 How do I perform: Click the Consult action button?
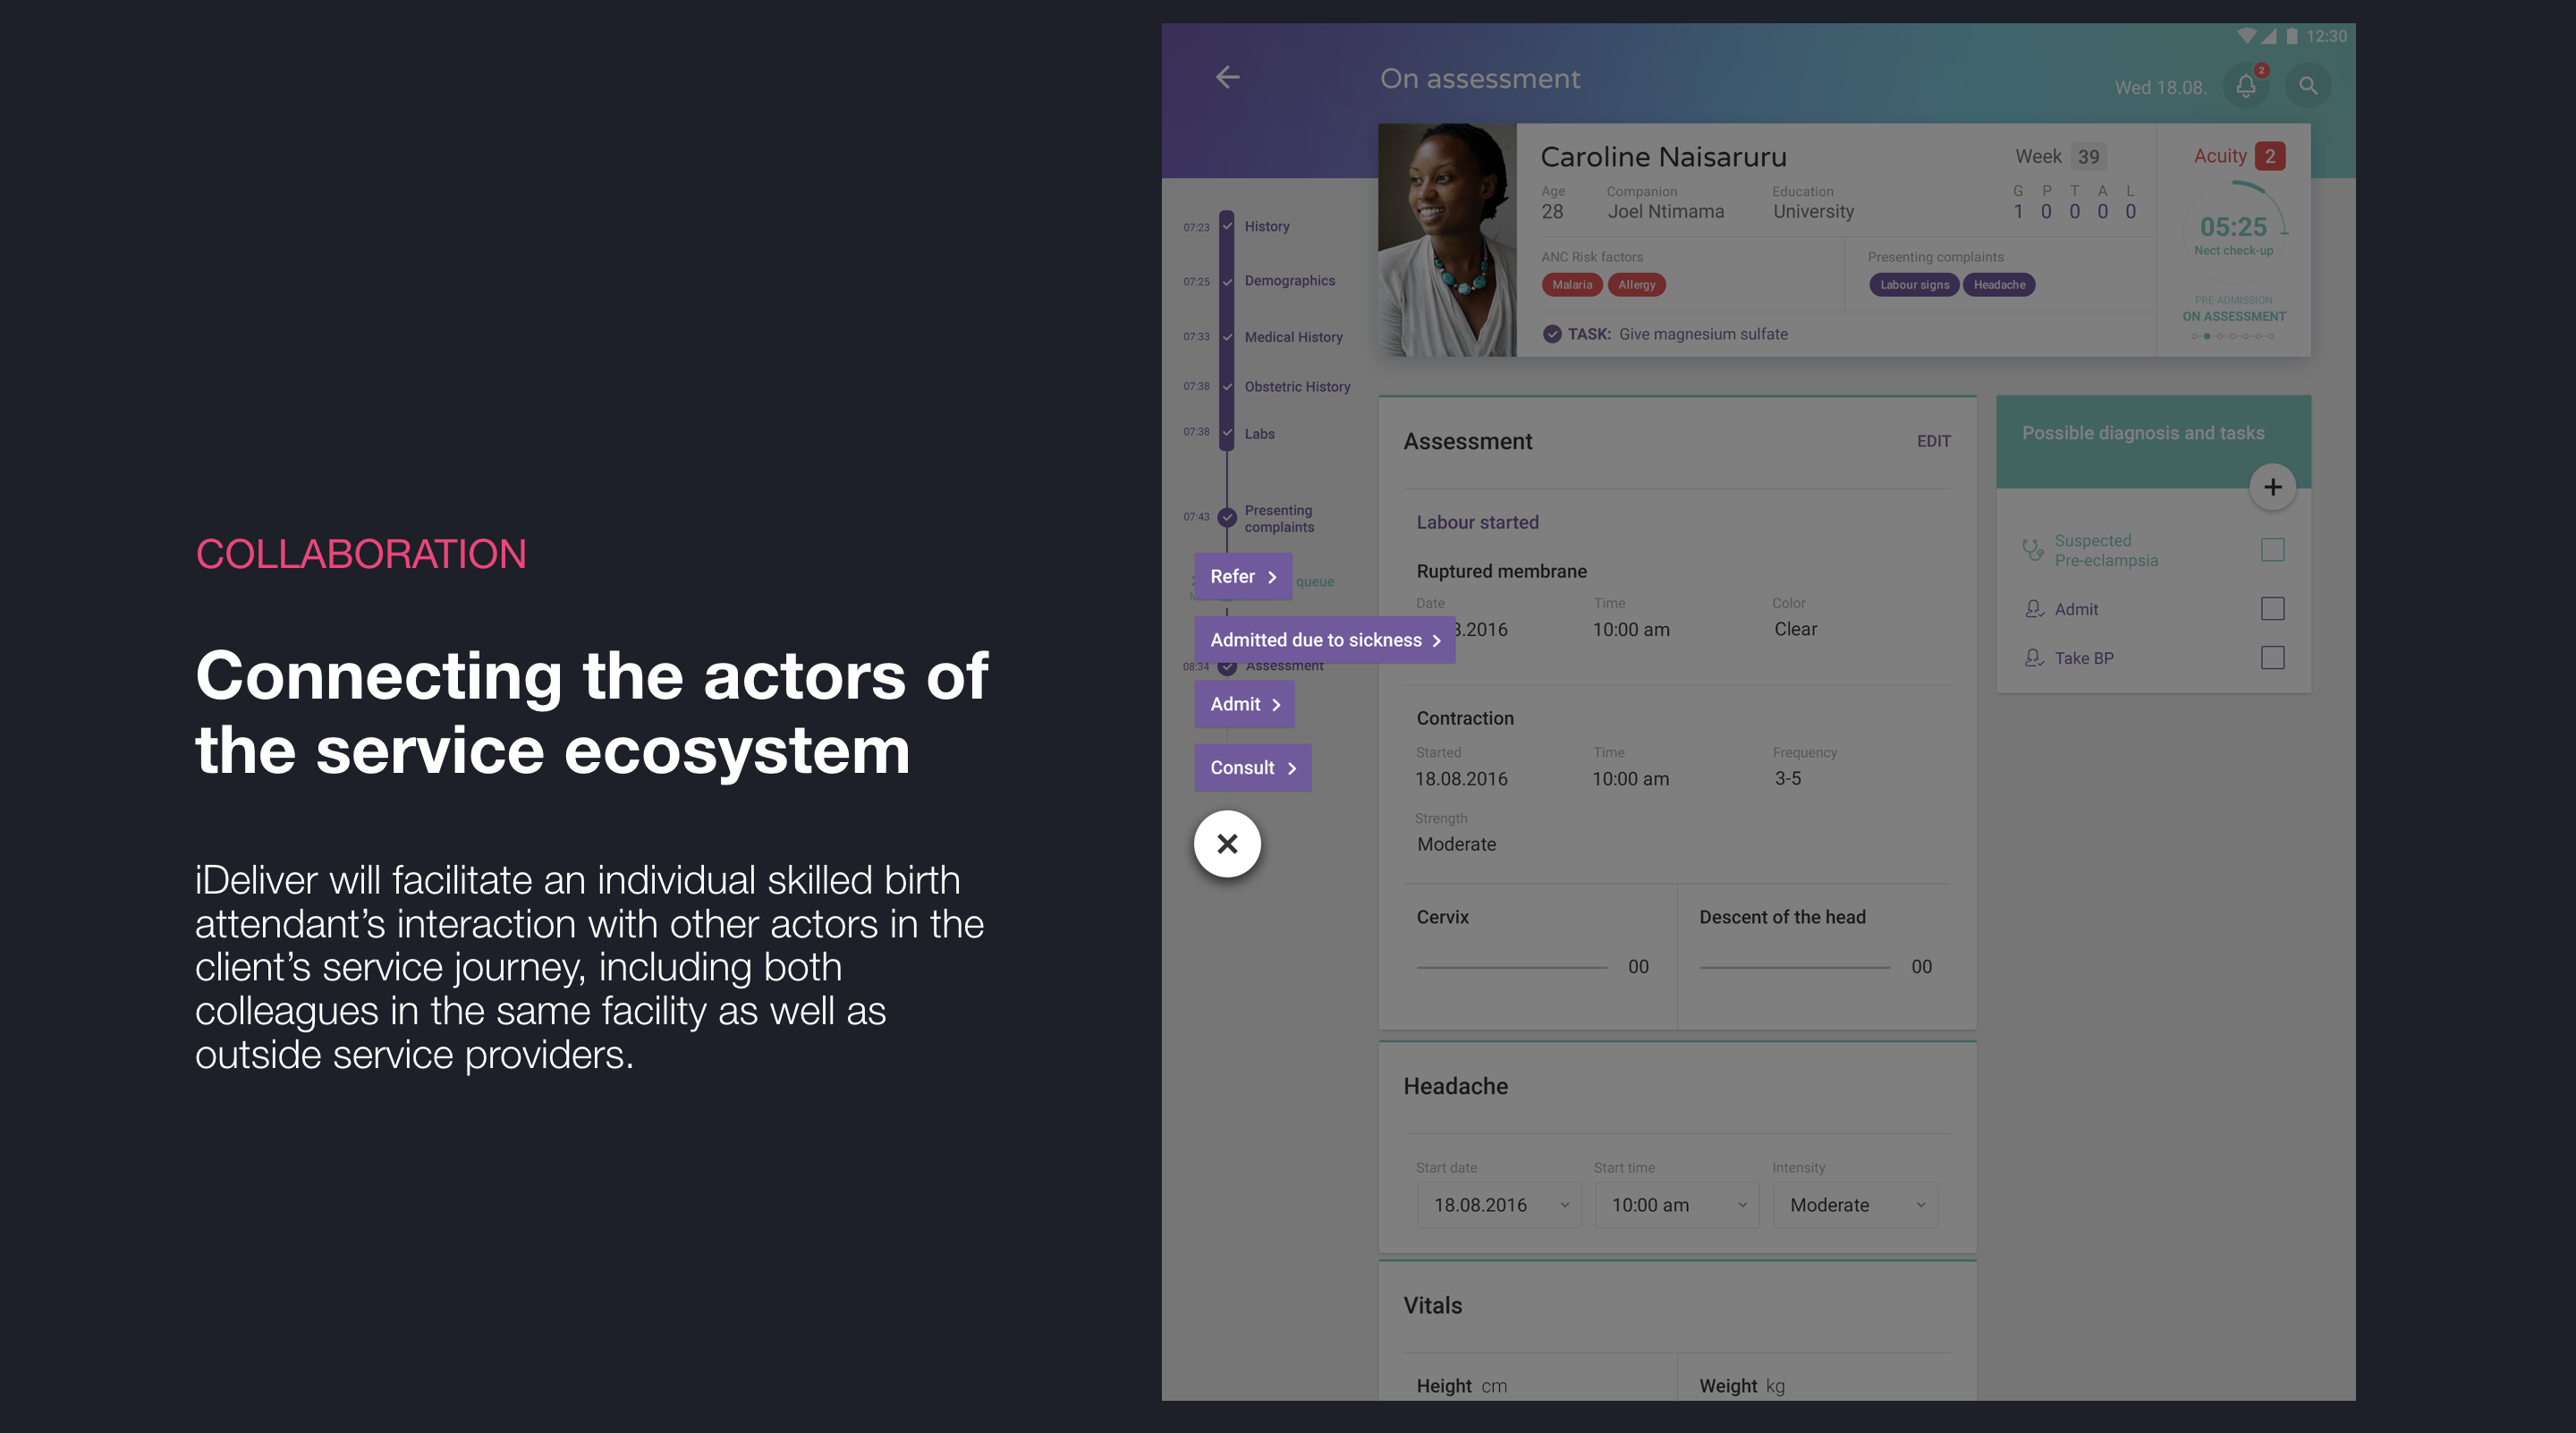click(x=1252, y=768)
